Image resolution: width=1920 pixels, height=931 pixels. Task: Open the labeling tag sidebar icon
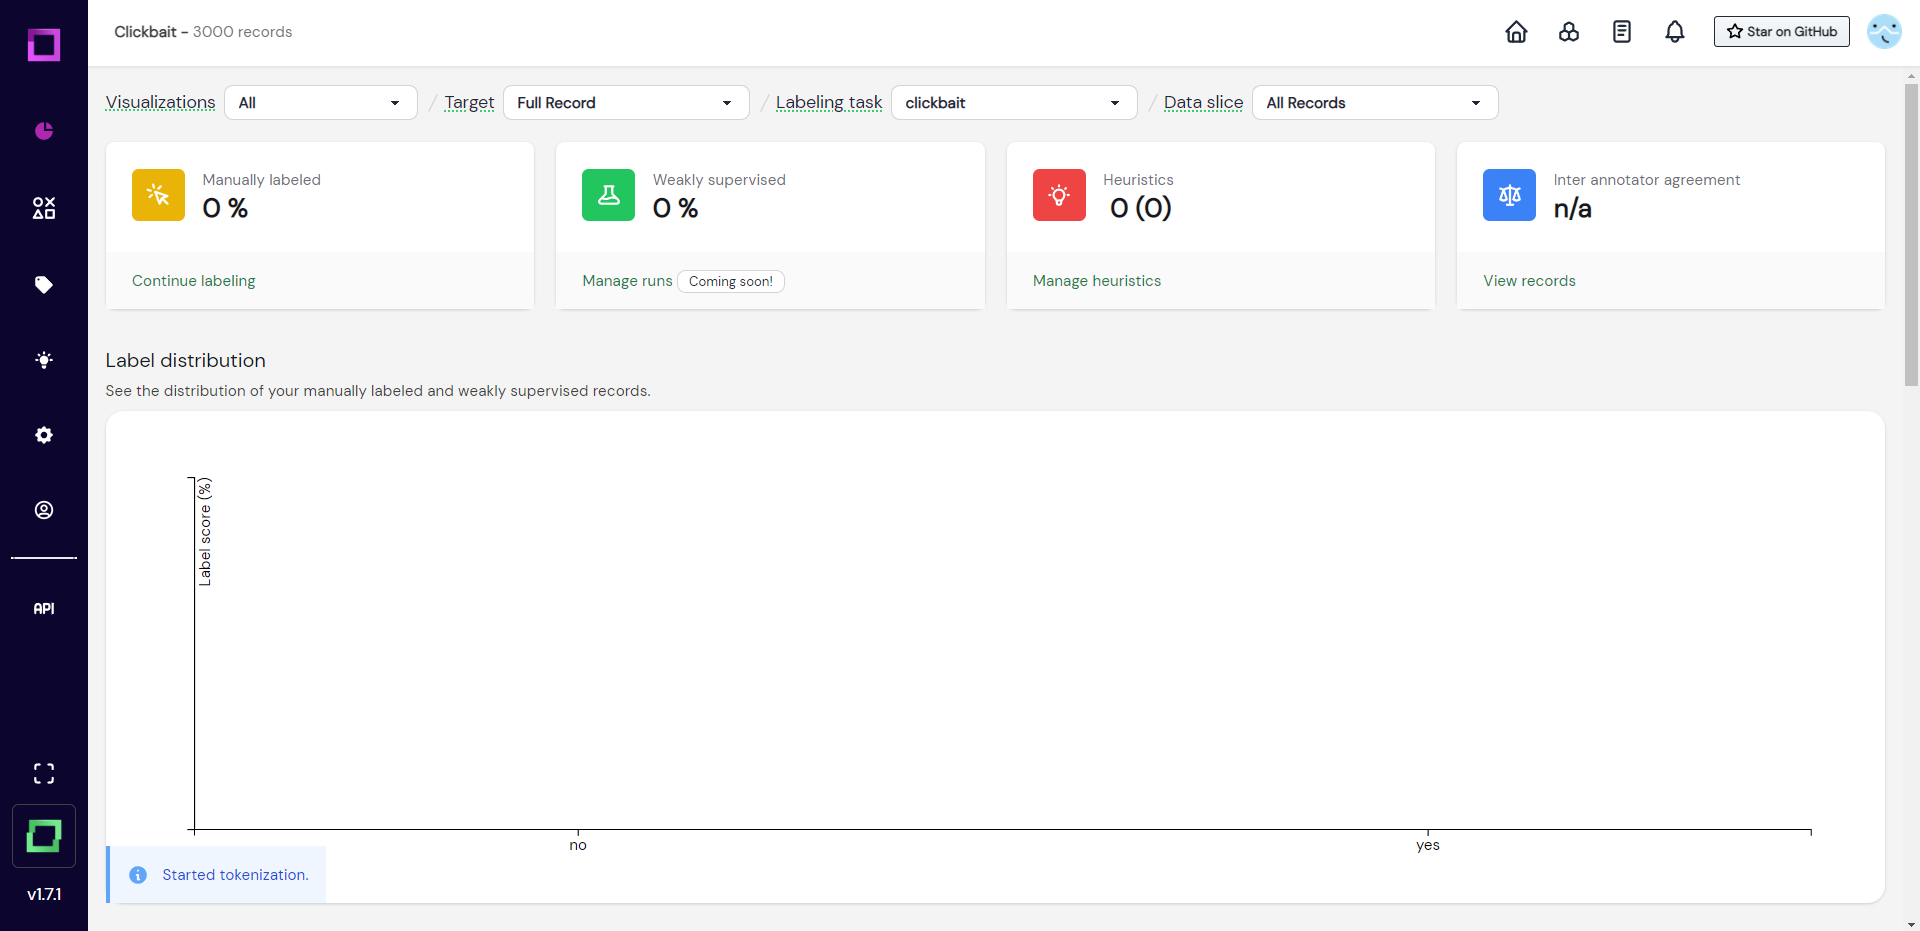point(44,285)
